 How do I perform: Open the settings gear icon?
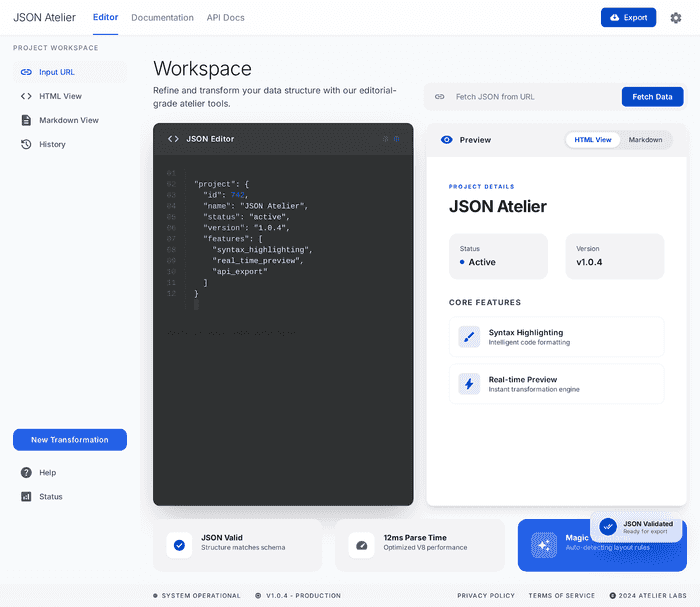coord(675,18)
